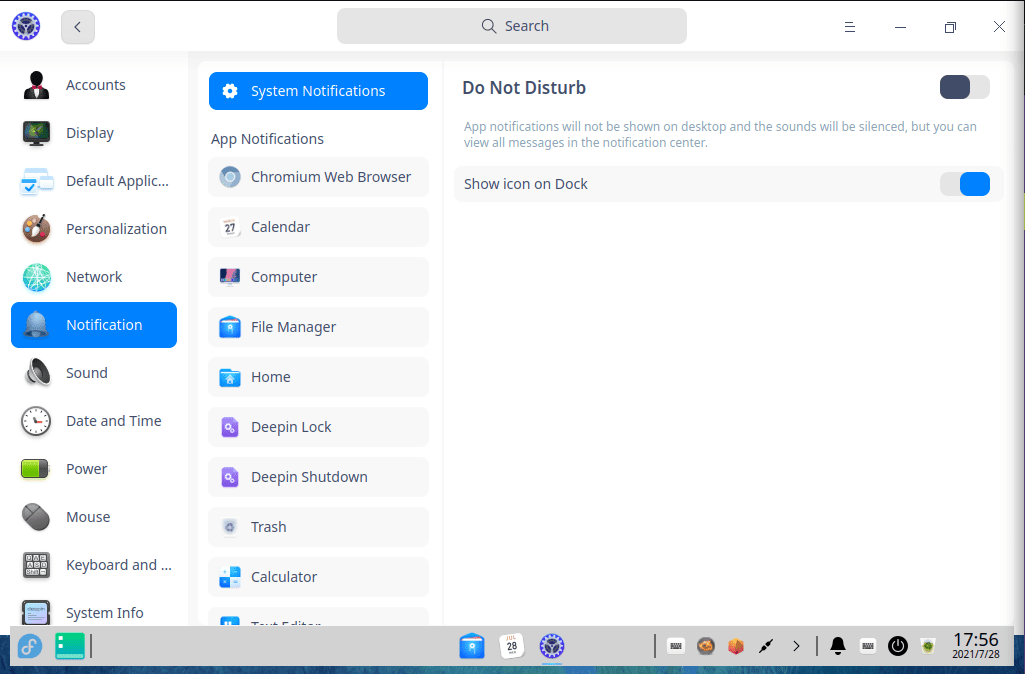Open Calculator notification settings
The width and height of the screenshot is (1025, 674).
coord(318,577)
